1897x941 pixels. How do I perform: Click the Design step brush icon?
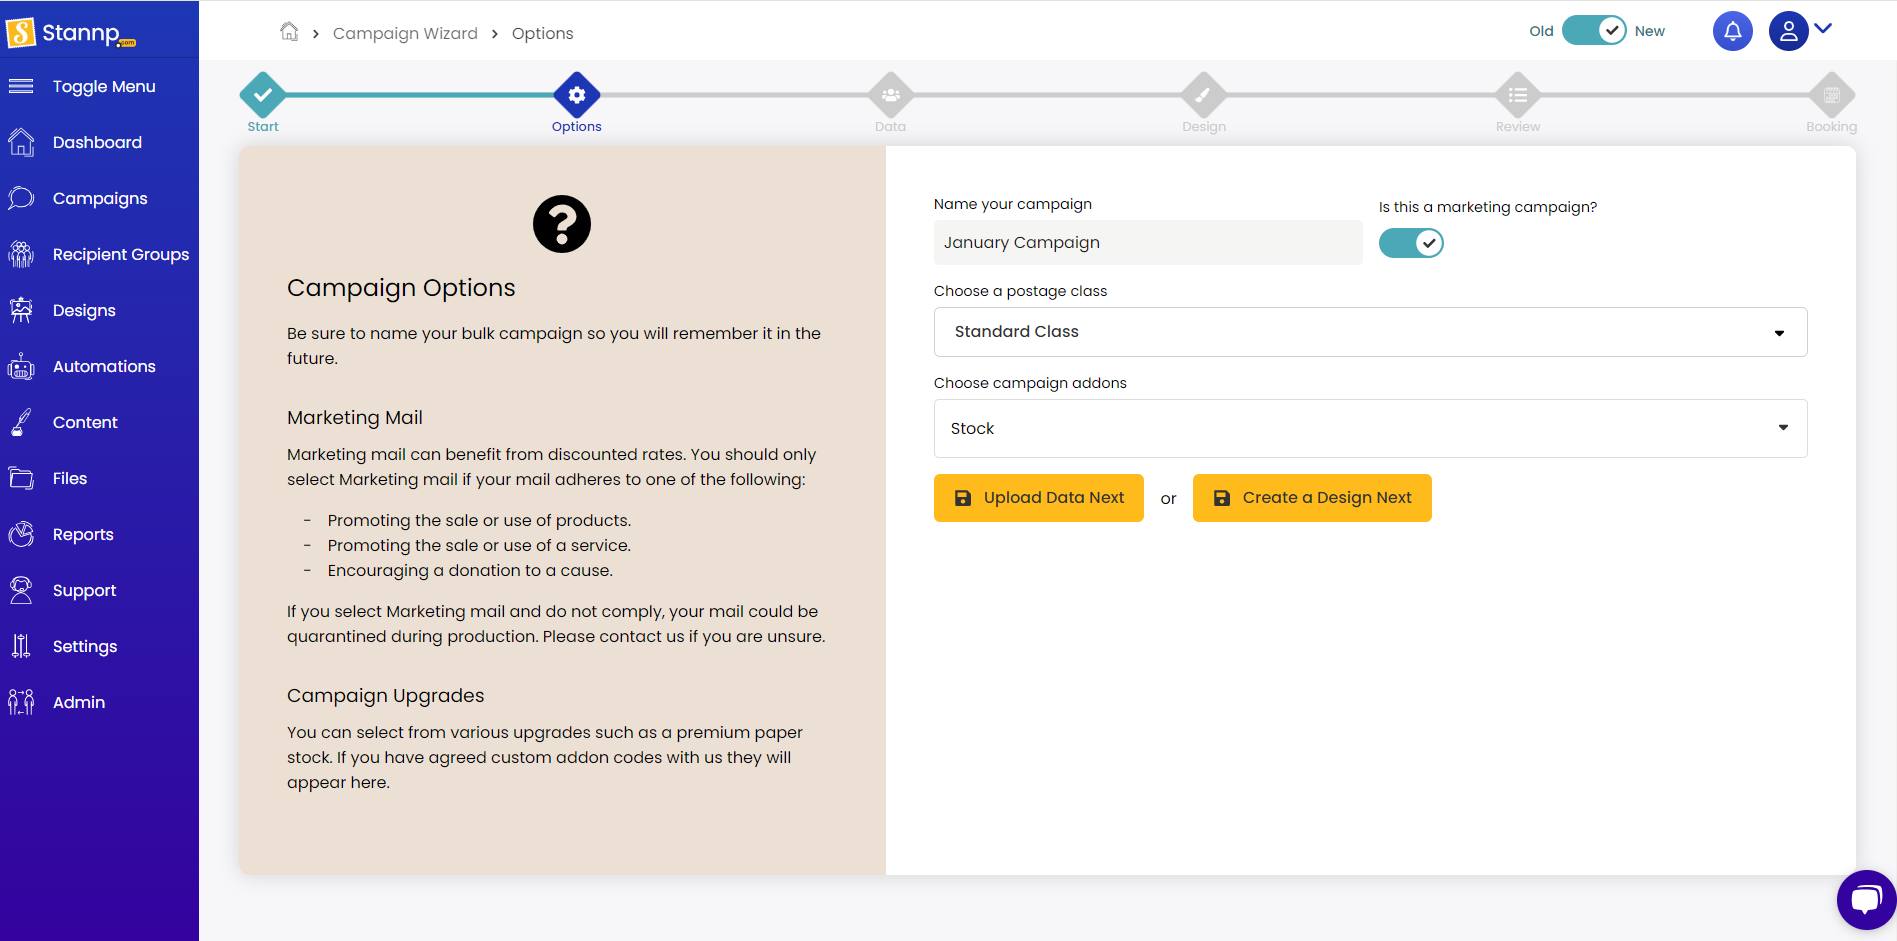[x=1204, y=95]
